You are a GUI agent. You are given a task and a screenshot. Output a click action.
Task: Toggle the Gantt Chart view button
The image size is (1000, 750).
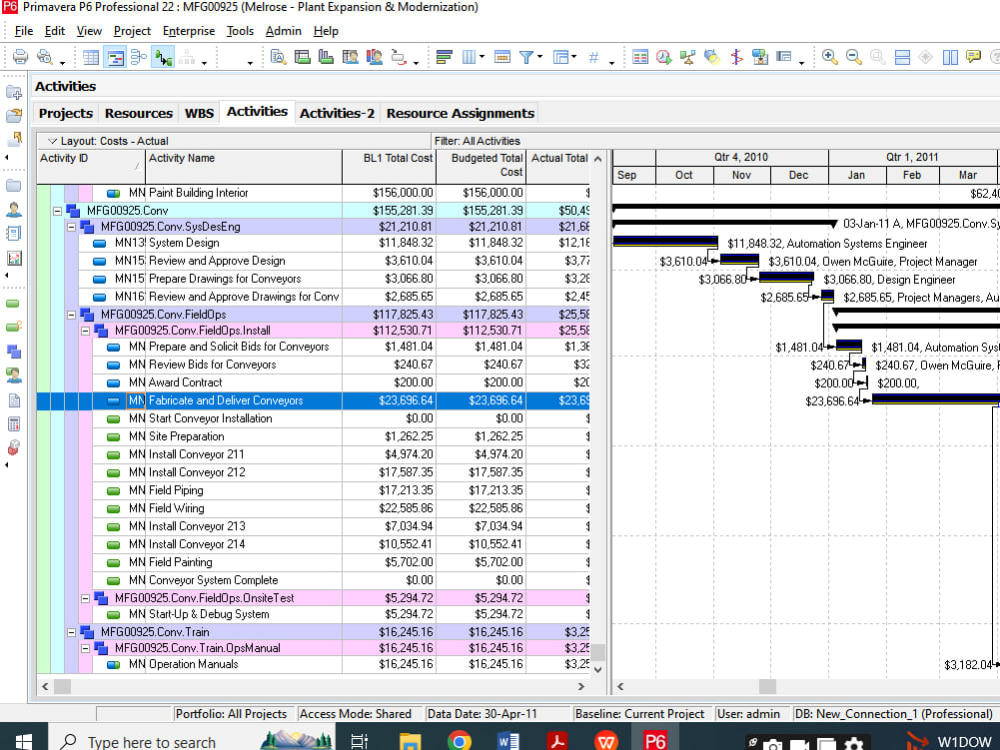[x=115, y=57]
